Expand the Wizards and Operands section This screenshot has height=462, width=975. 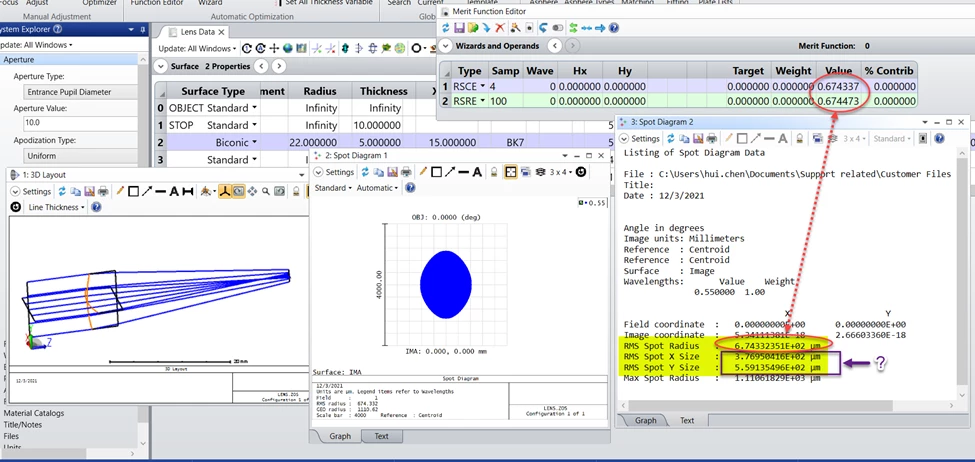445,46
